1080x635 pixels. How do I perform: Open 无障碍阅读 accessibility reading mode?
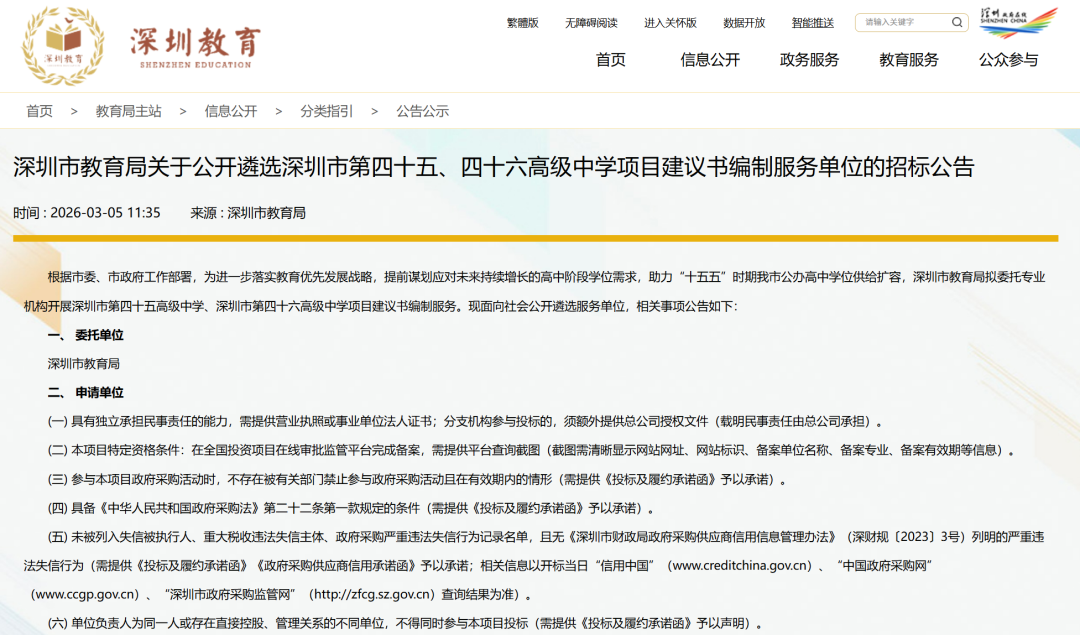click(590, 23)
